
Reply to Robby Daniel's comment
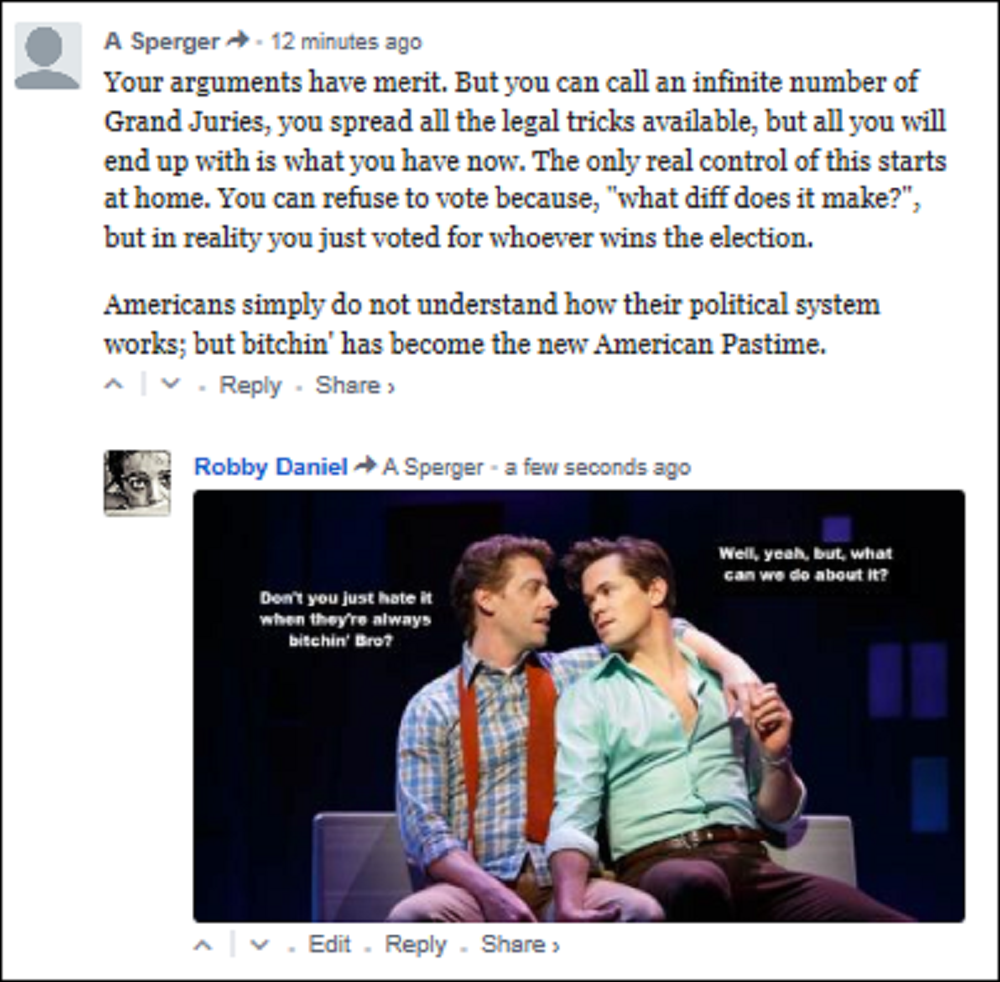pyautogui.click(x=415, y=944)
